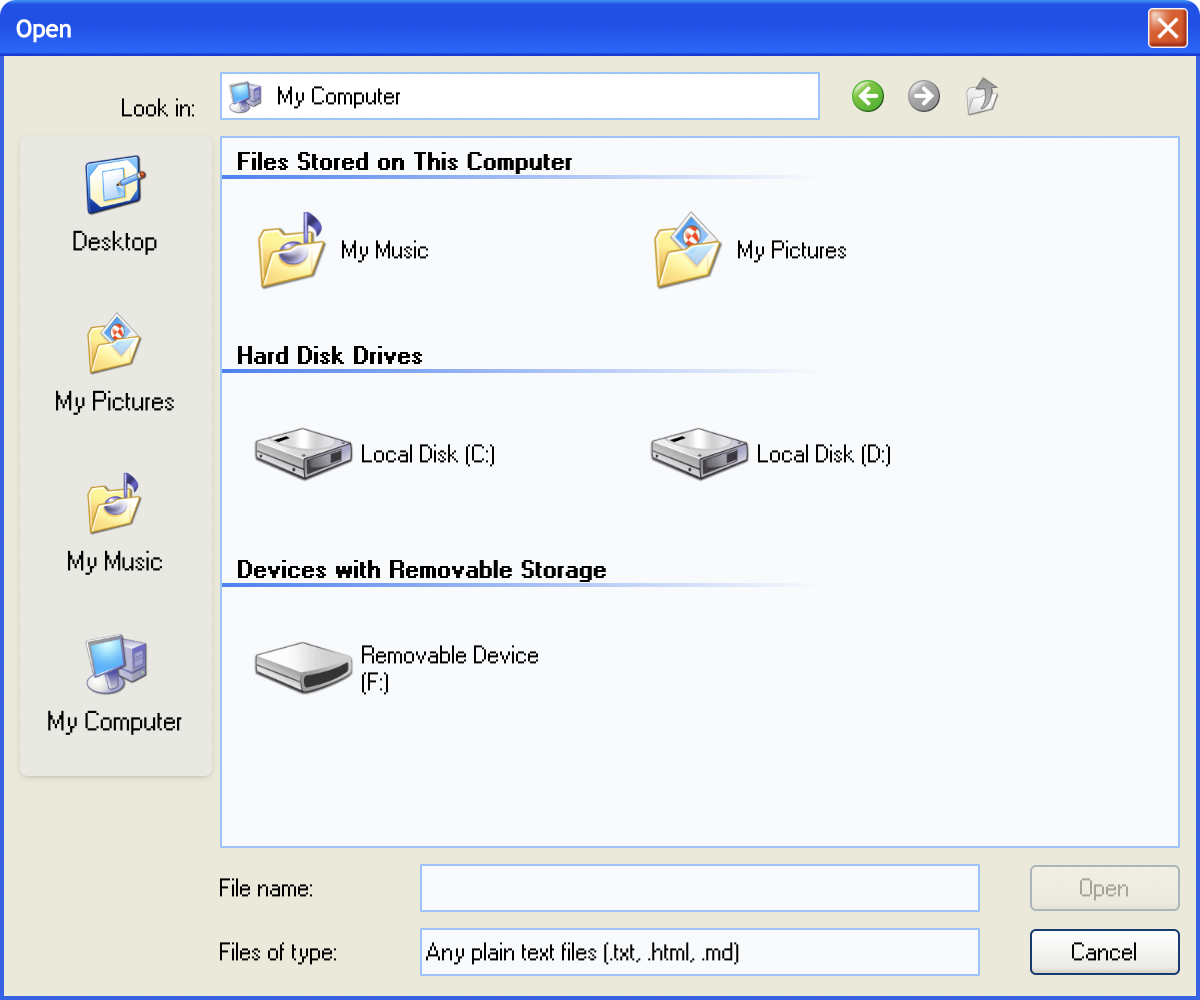Select the My Pictures folder icon in file list
The height and width of the screenshot is (1000, 1200).
(687, 250)
